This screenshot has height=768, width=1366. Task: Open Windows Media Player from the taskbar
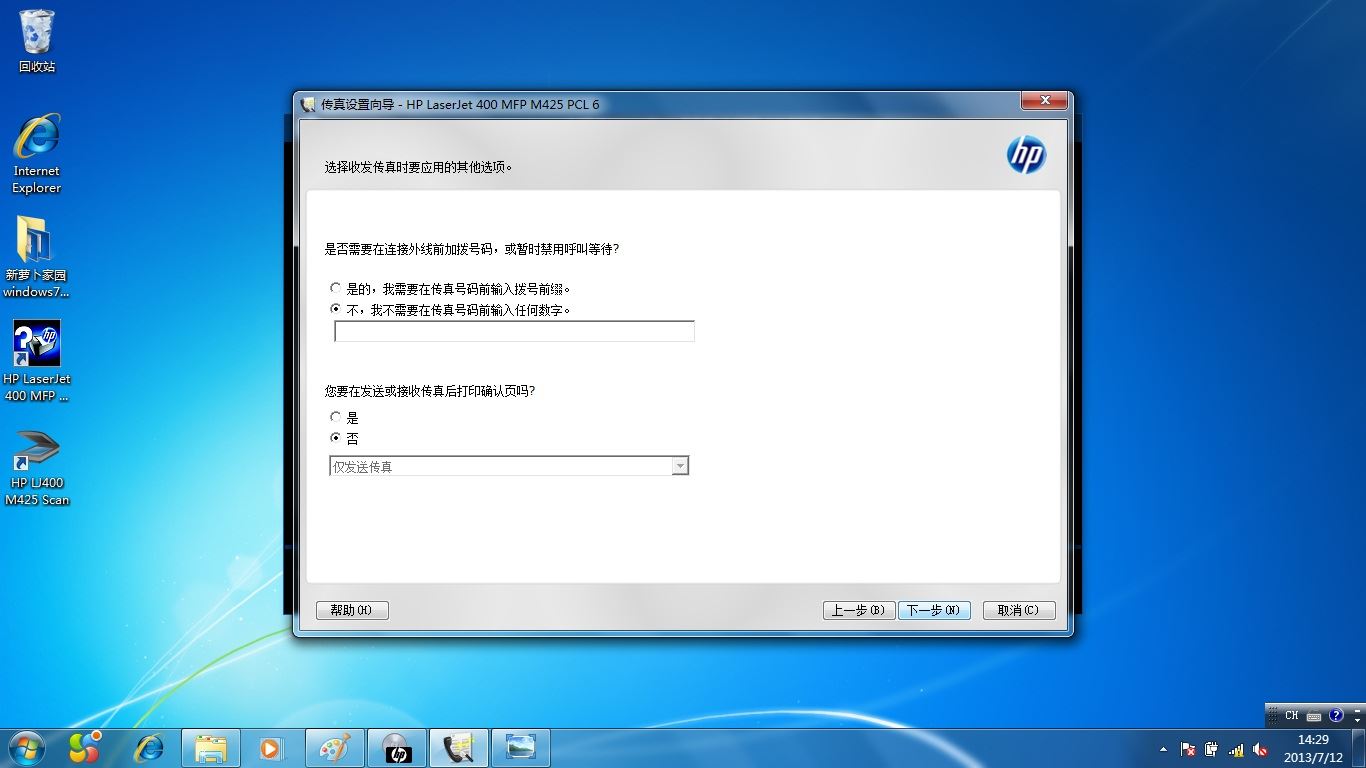[272, 748]
